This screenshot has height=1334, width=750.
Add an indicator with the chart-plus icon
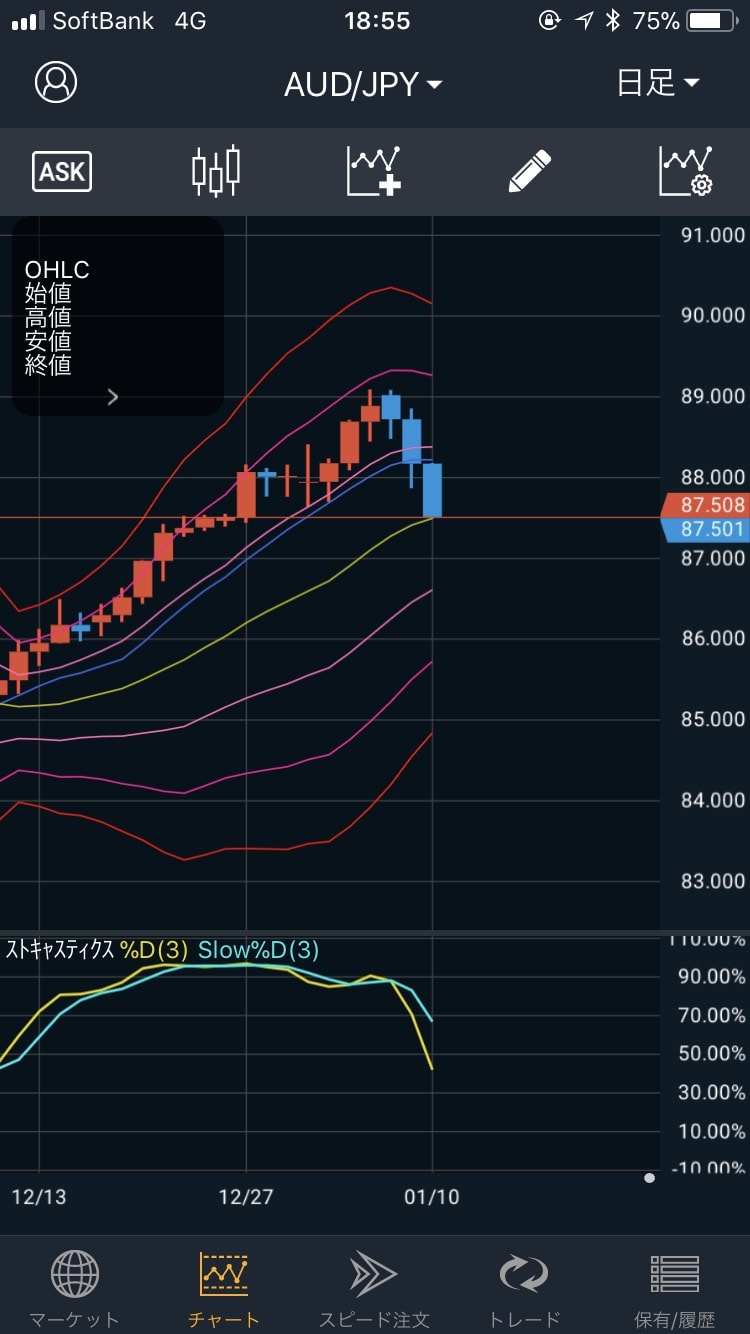pyautogui.click(x=374, y=171)
